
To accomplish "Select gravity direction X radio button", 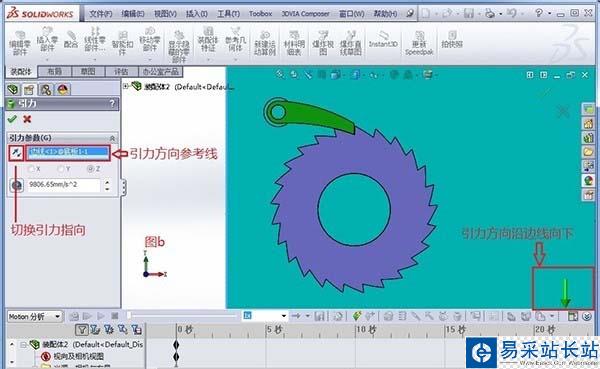I will 31,168.
